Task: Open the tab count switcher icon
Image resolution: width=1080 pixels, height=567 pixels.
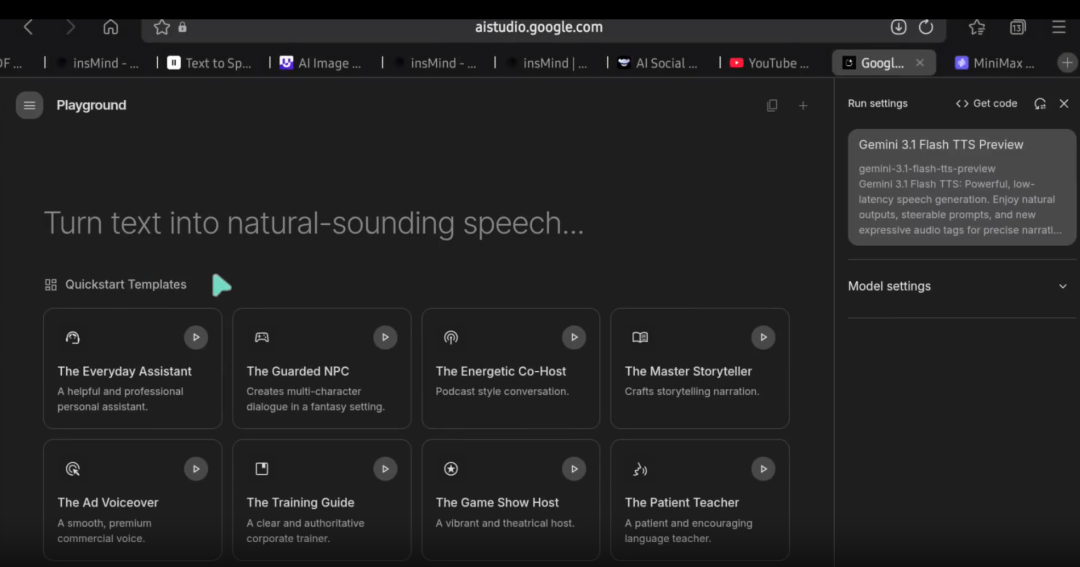Action: (1017, 27)
